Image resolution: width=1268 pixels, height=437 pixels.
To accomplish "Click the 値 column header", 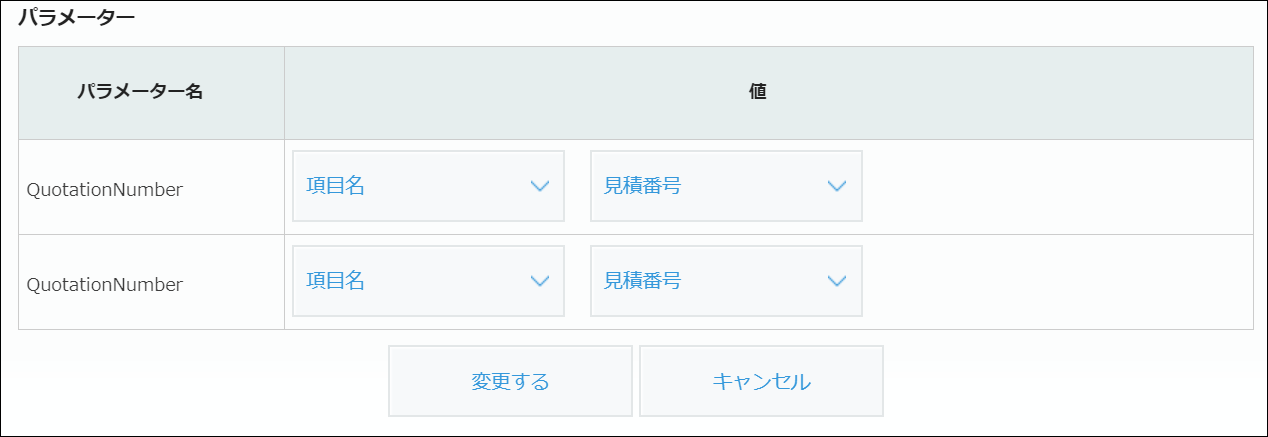I will point(758,92).
